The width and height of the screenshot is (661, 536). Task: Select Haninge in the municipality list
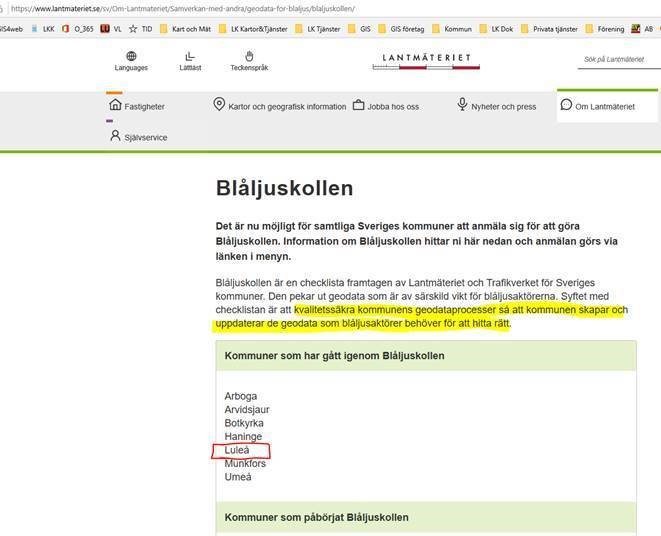[x=243, y=436]
